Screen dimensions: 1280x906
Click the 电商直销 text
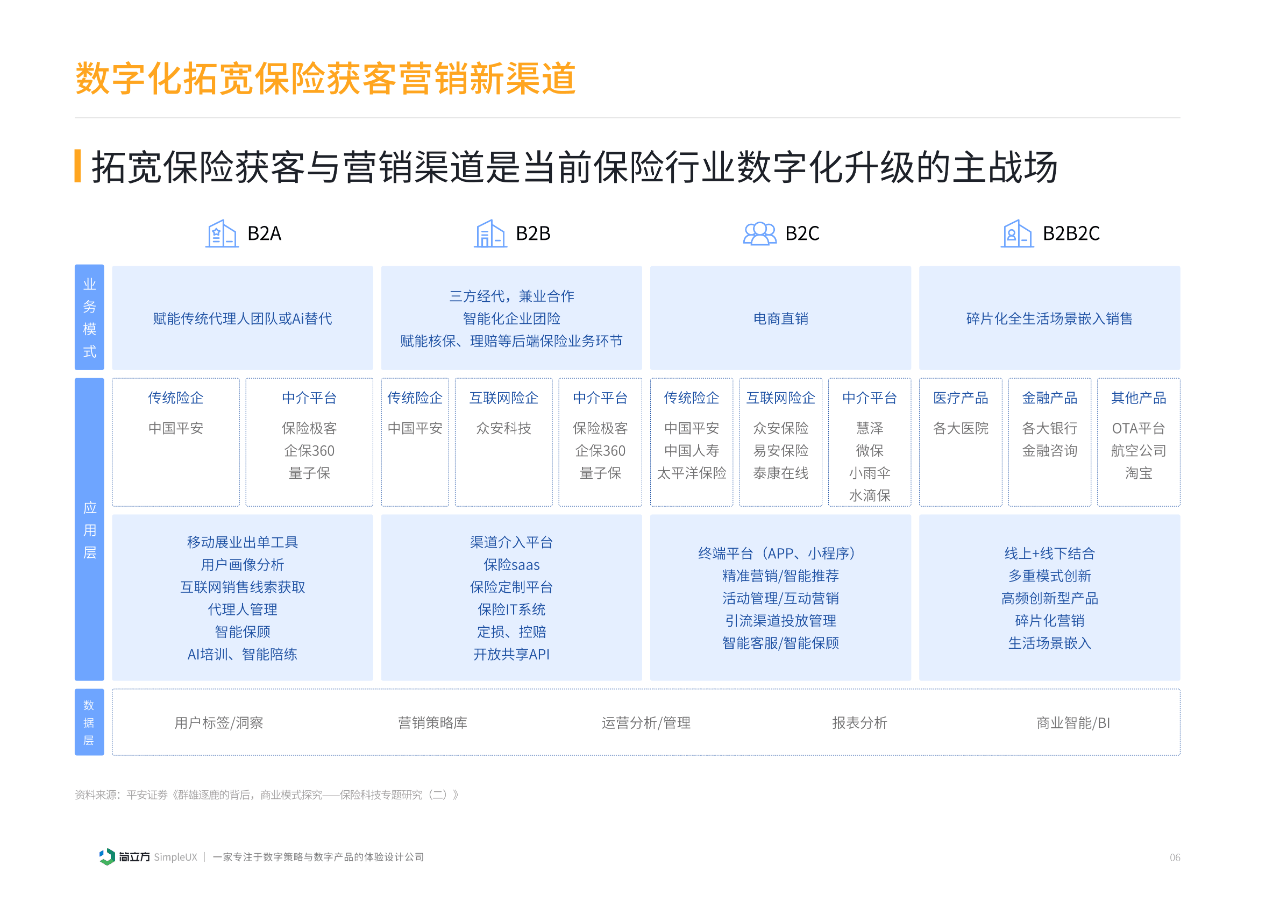(x=780, y=319)
